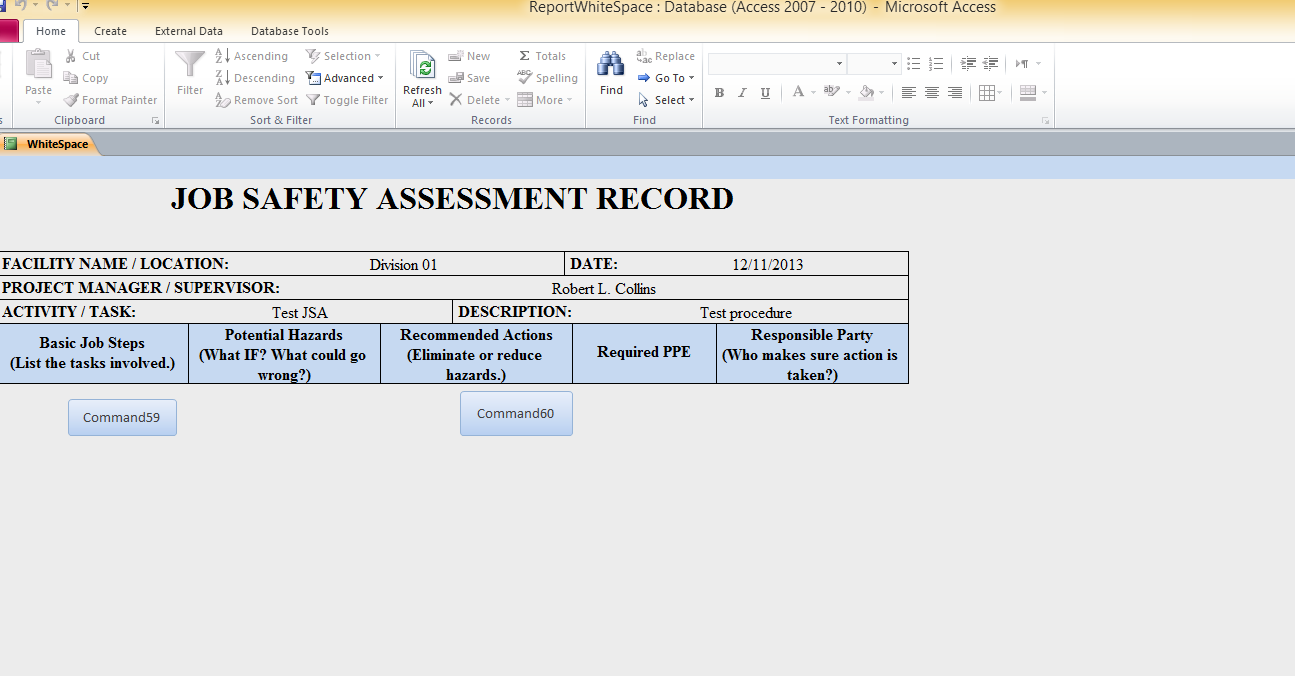1295x676 pixels.
Task: Click the center text alignment icon
Action: click(932, 93)
